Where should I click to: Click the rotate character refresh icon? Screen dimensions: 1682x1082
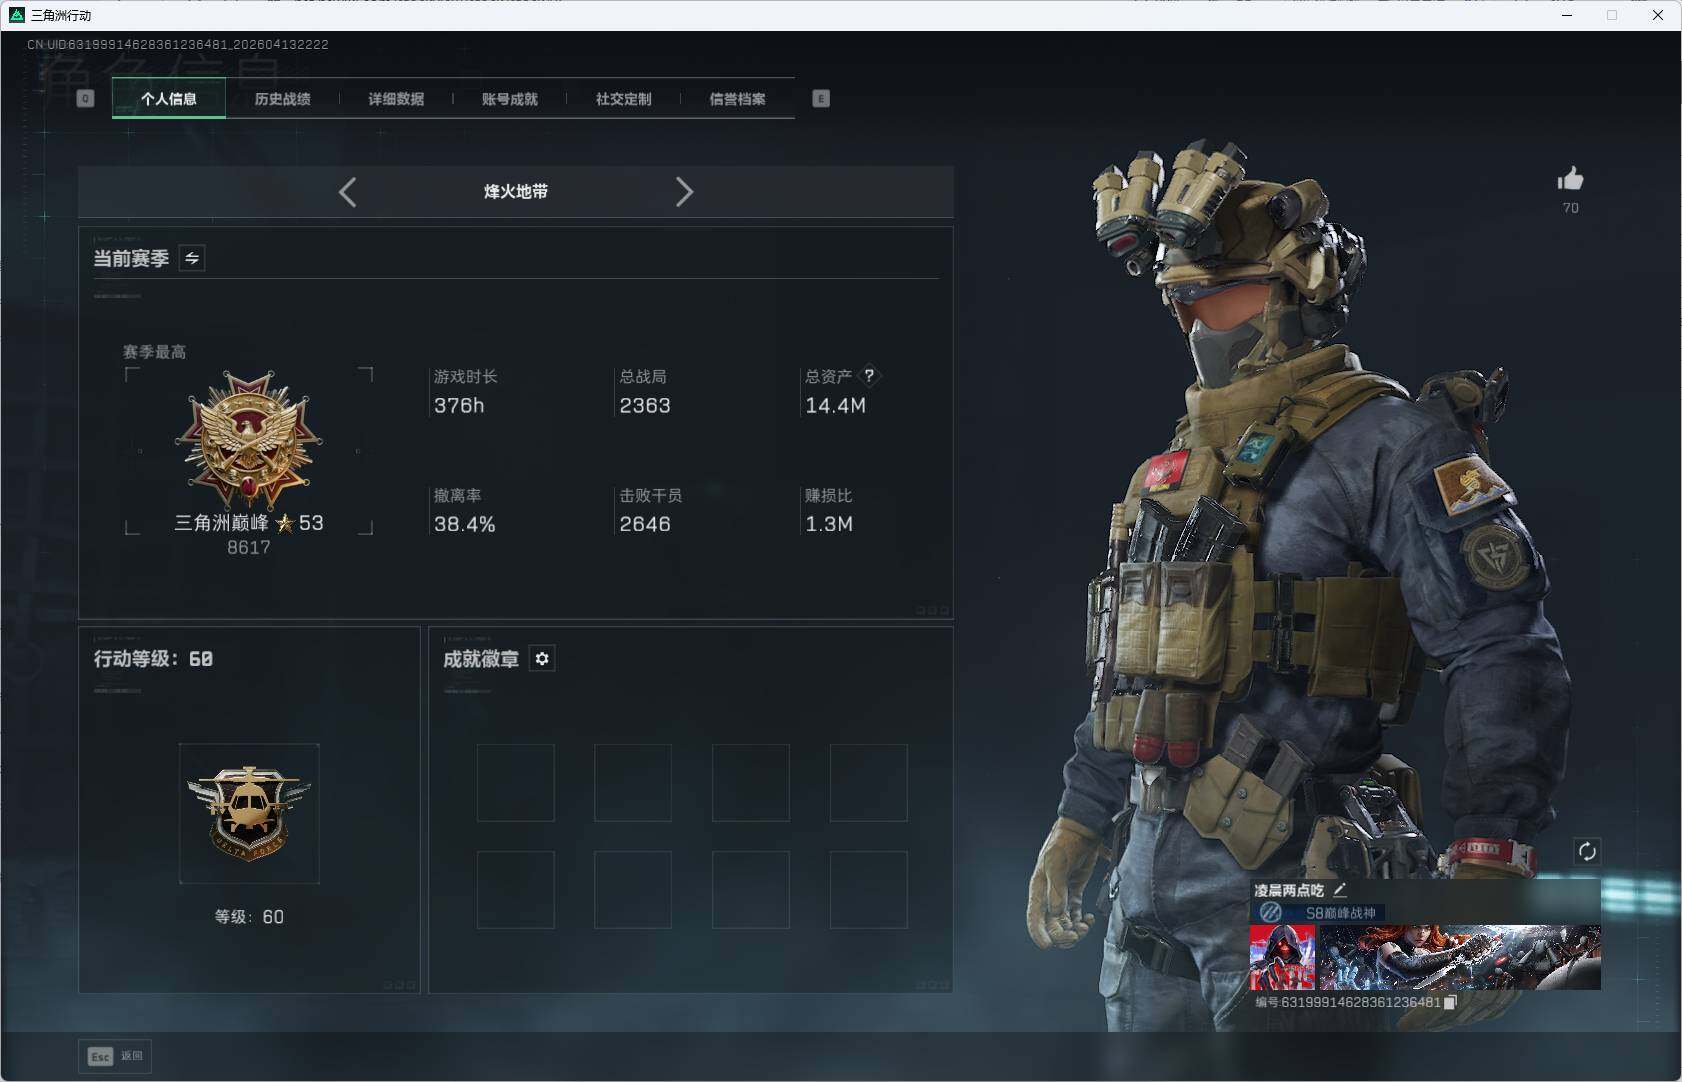pos(1587,851)
